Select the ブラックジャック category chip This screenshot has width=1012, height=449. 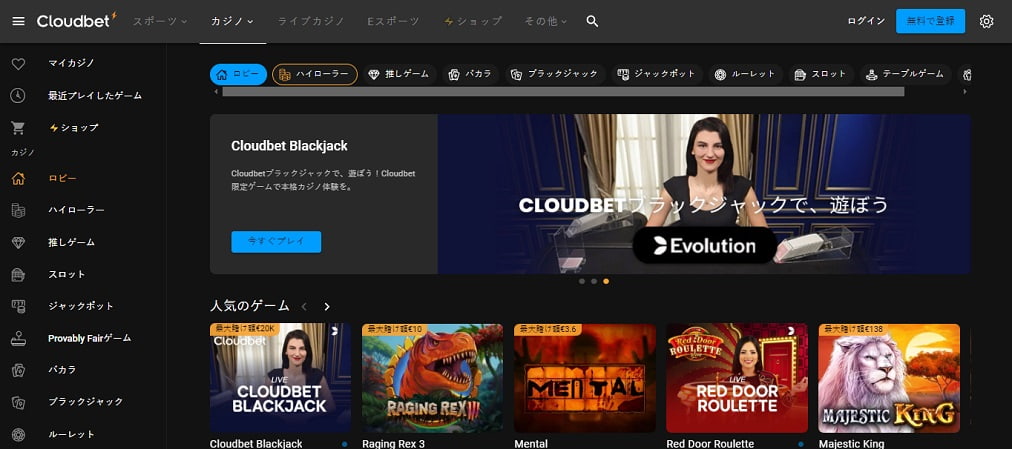555,75
